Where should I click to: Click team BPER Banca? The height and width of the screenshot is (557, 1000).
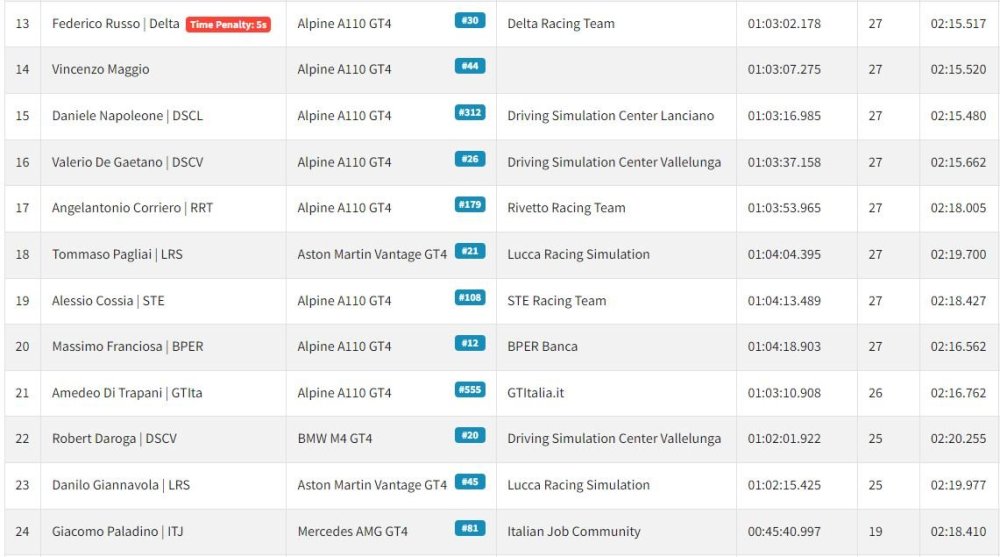(x=543, y=346)
